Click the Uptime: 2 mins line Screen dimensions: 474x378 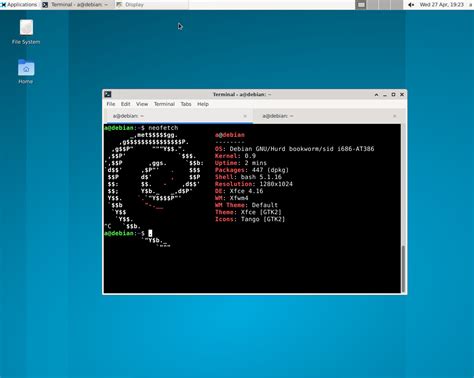point(241,163)
